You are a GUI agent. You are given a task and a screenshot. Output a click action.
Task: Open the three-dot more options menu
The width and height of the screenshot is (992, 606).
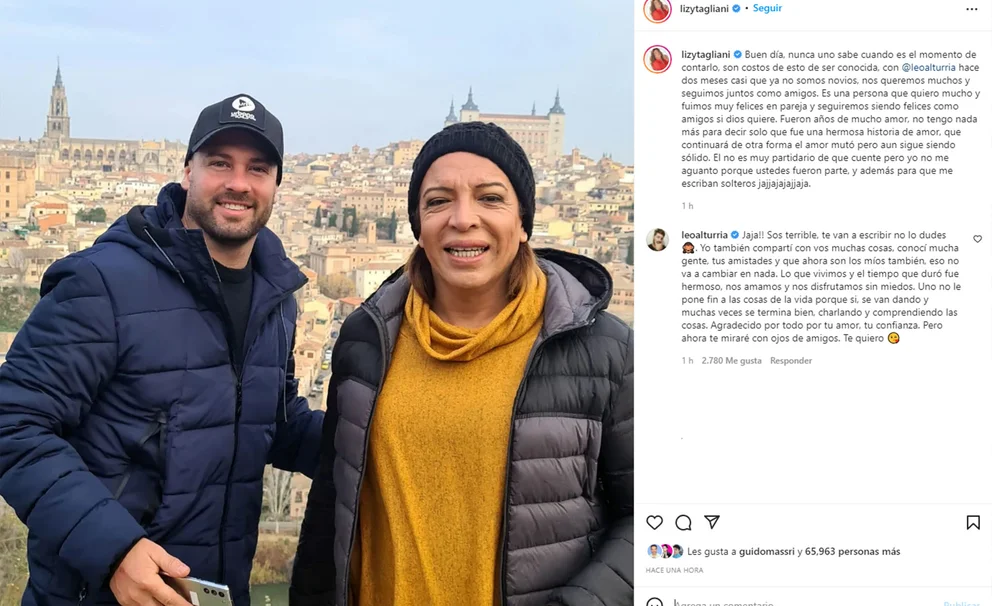pos(972,9)
